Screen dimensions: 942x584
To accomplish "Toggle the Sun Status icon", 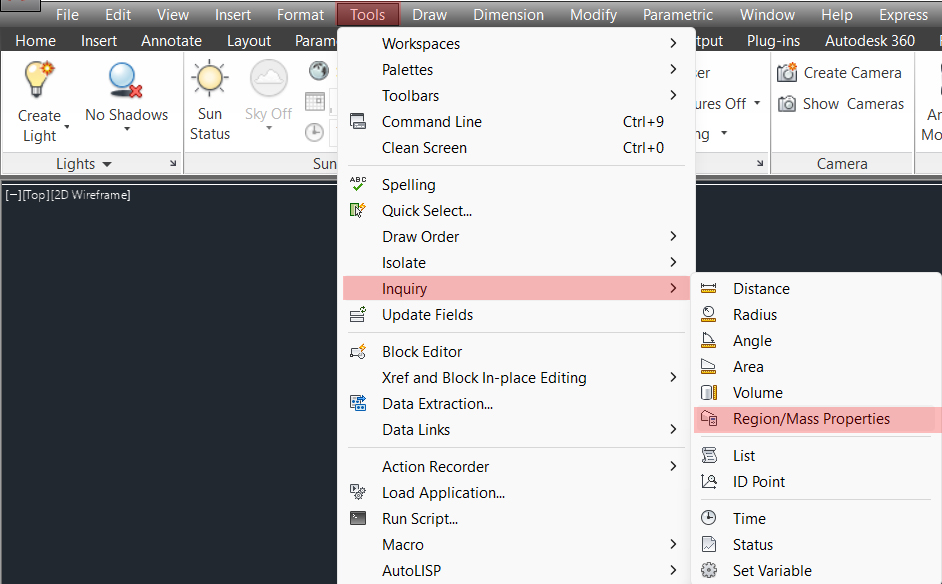I will (210, 80).
